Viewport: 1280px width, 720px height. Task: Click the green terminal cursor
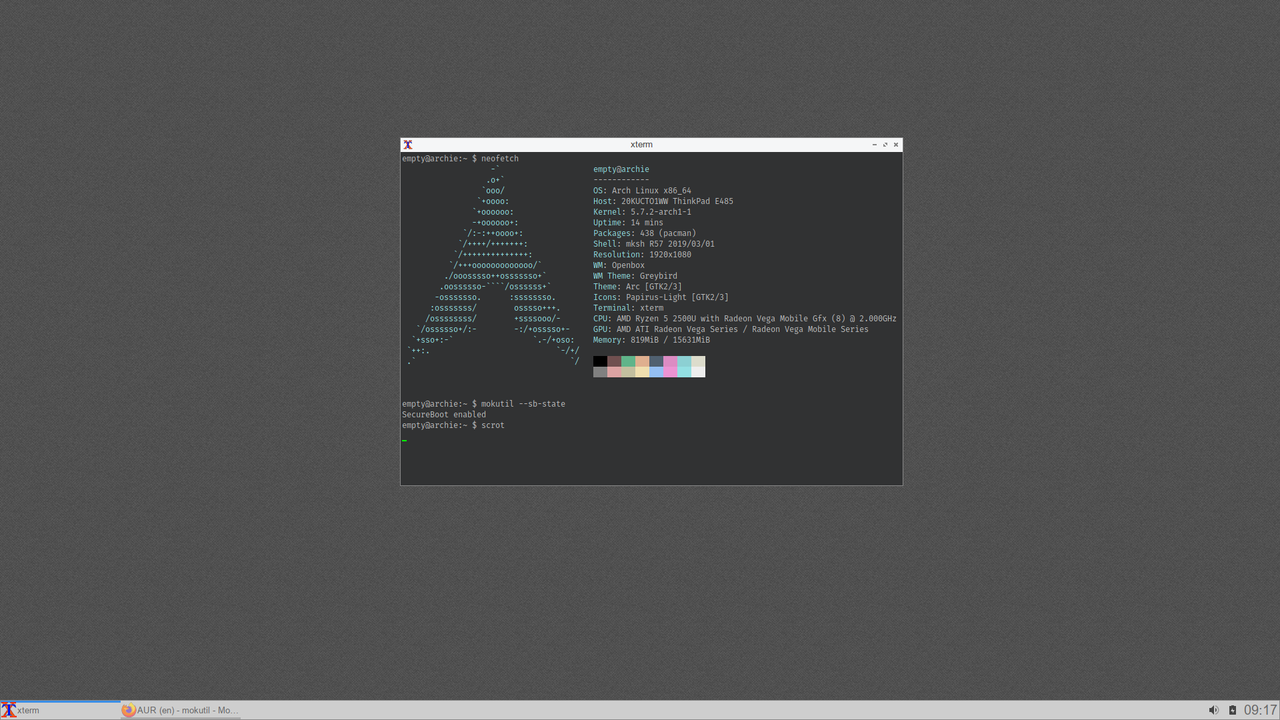(404, 439)
